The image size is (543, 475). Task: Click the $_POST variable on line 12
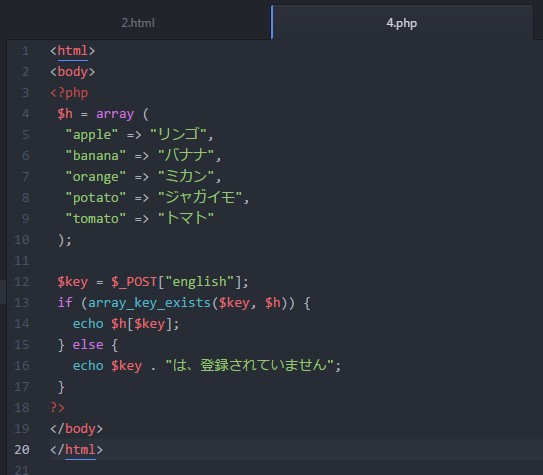click(134, 281)
